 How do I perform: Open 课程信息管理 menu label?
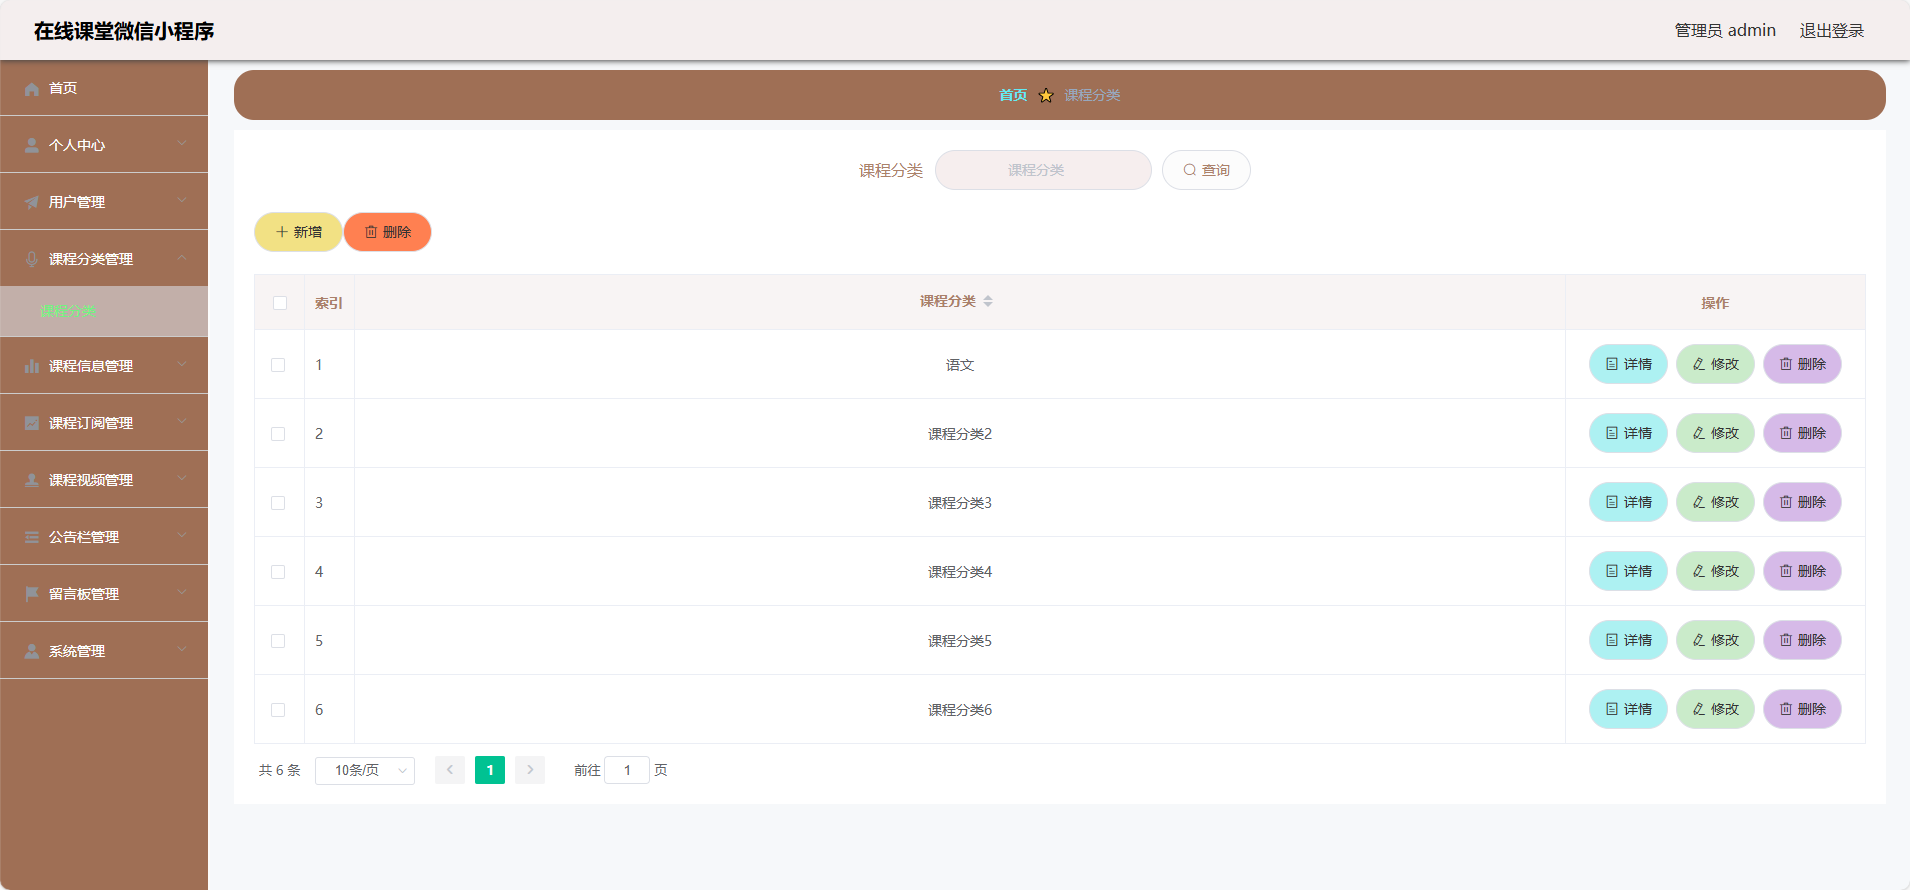coord(91,367)
